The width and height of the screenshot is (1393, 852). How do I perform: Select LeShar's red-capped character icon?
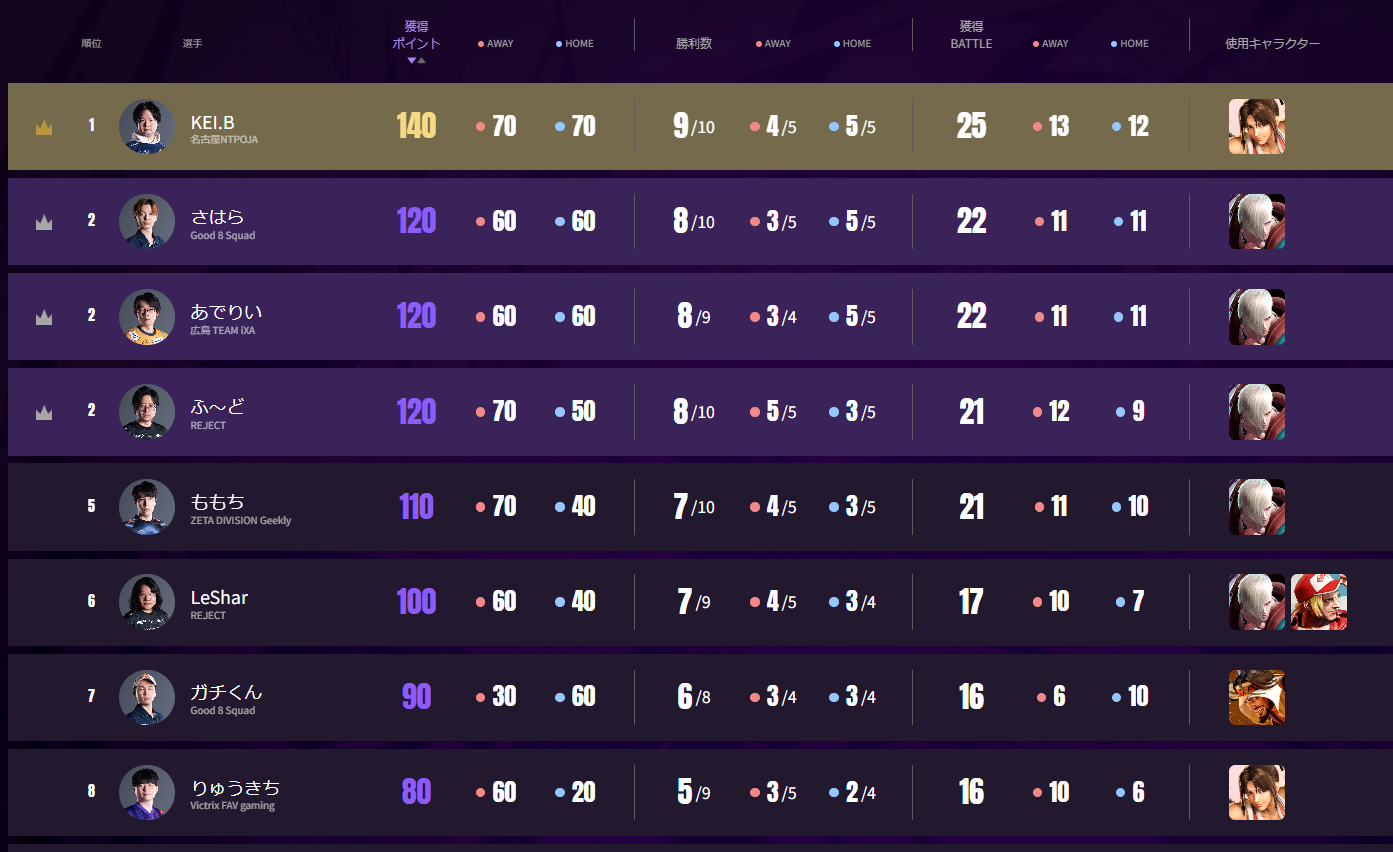click(1318, 602)
